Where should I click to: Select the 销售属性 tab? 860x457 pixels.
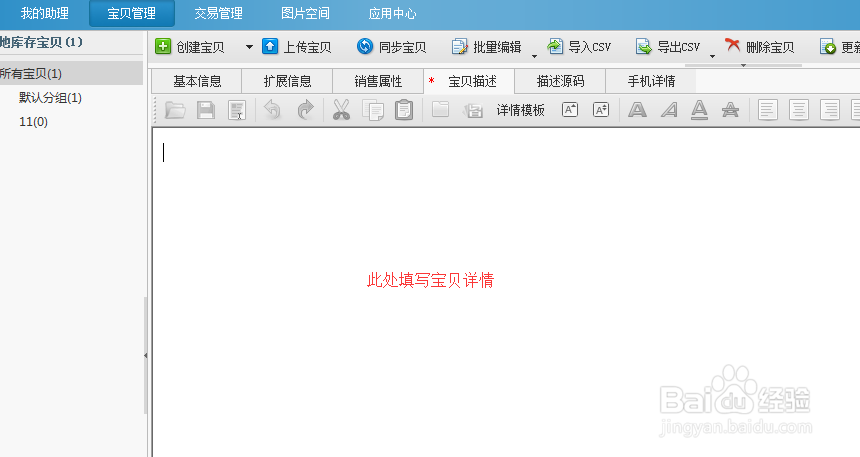click(378, 81)
